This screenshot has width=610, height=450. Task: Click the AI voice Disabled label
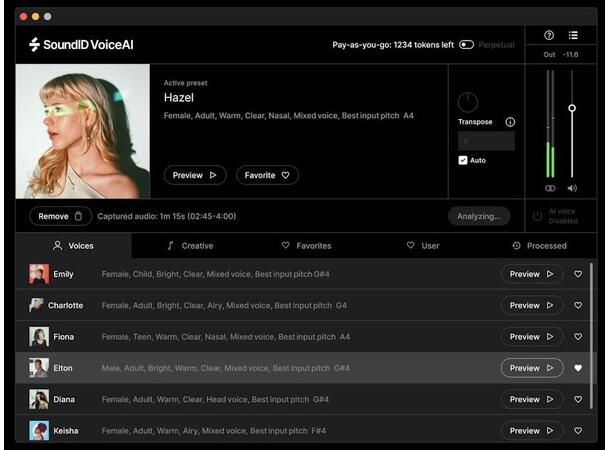563,216
